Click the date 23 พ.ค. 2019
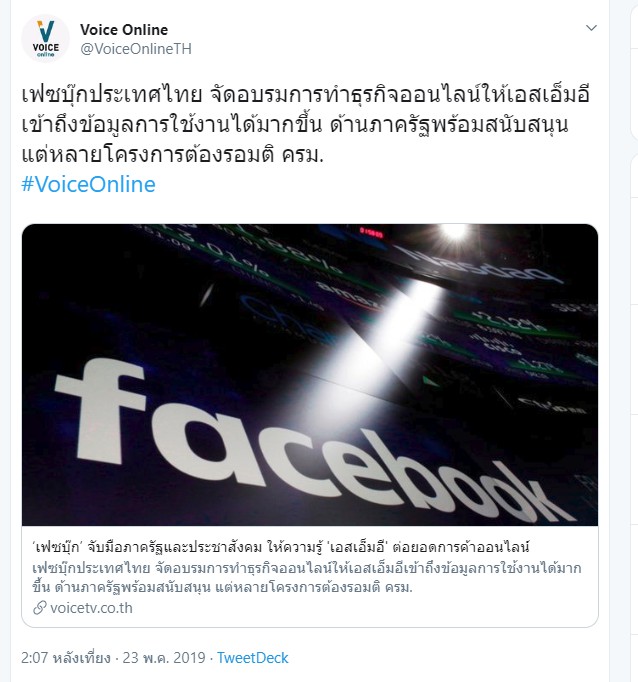The height and width of the screenshot is (682, 638). click(164, 658)
